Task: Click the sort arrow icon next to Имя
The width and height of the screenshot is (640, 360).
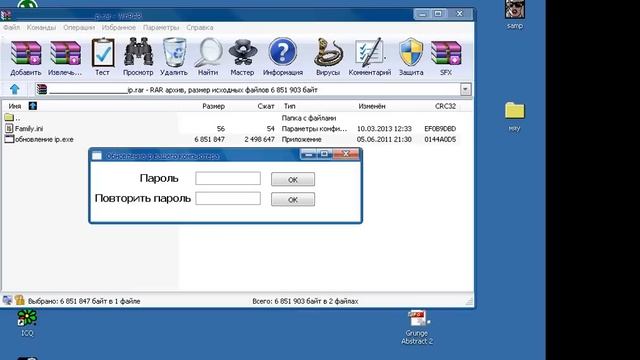Action: pos(33,106)
